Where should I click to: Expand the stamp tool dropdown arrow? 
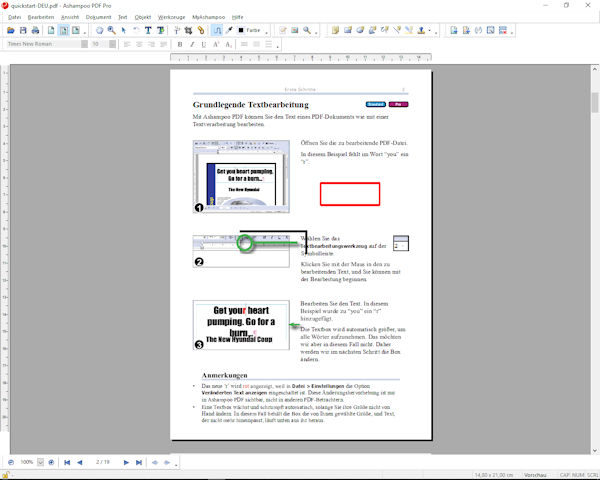[430, 30]
